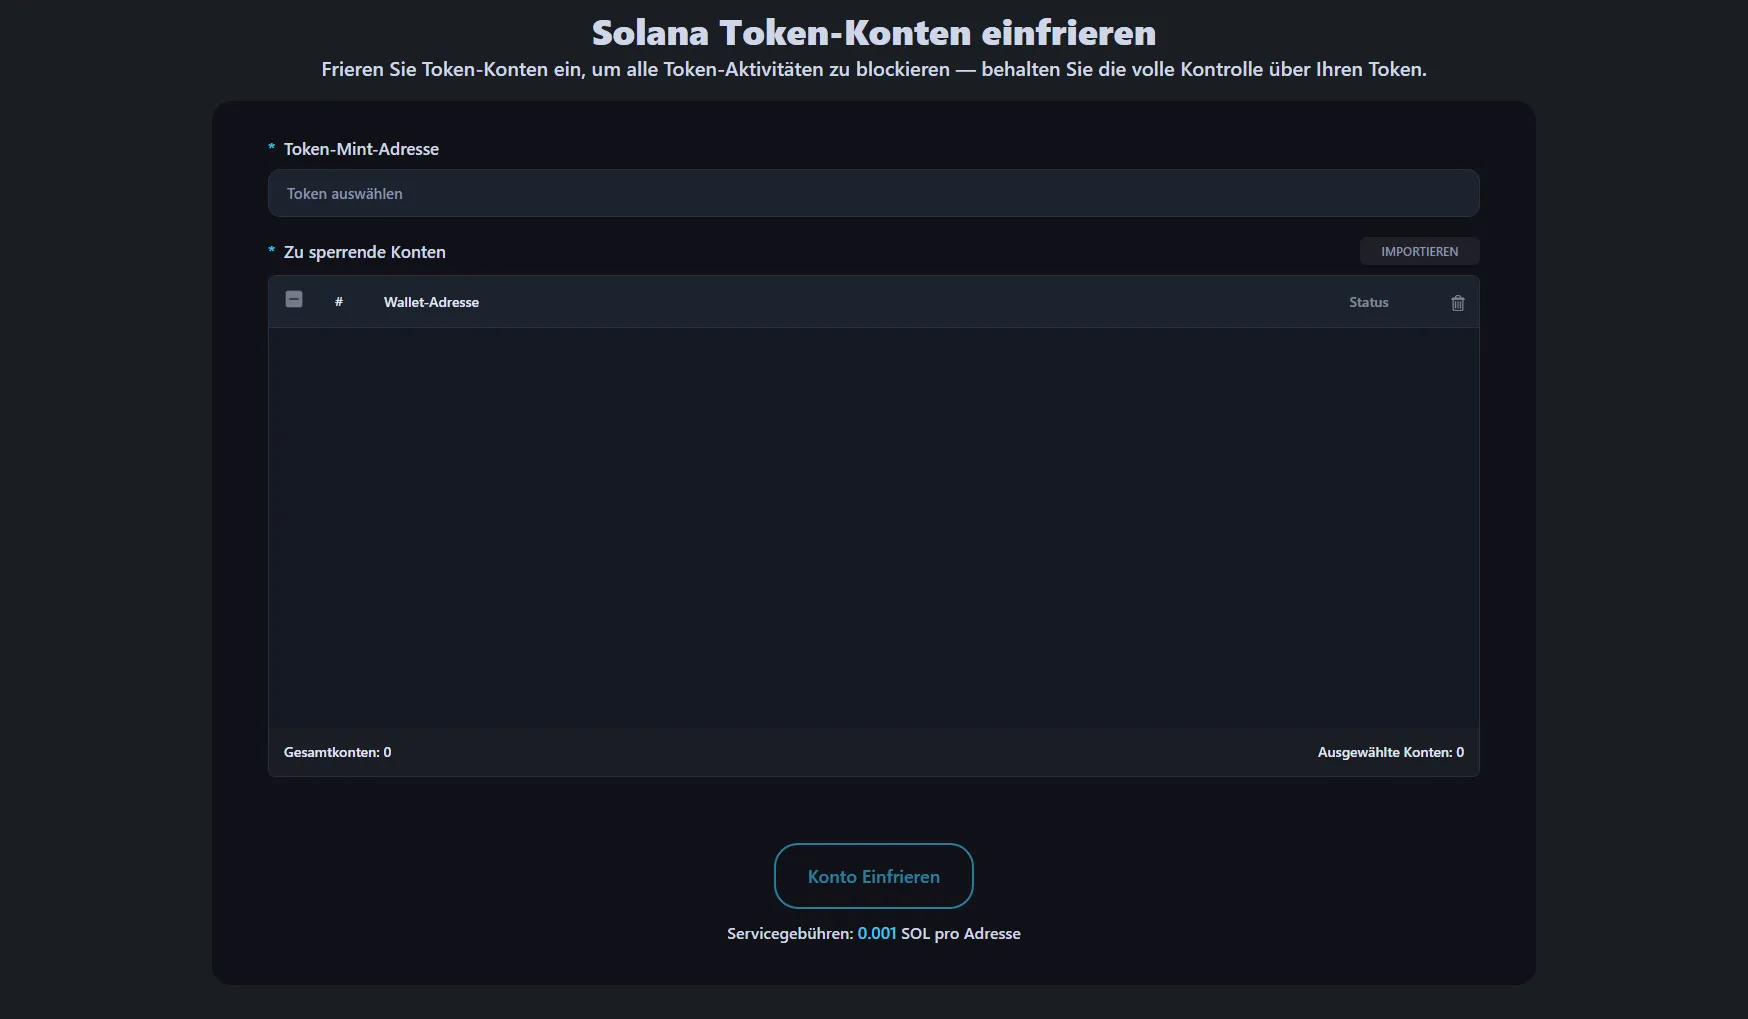
Task: Click the Ausgewählte Konten counter text
Action: coord(1390,752)
